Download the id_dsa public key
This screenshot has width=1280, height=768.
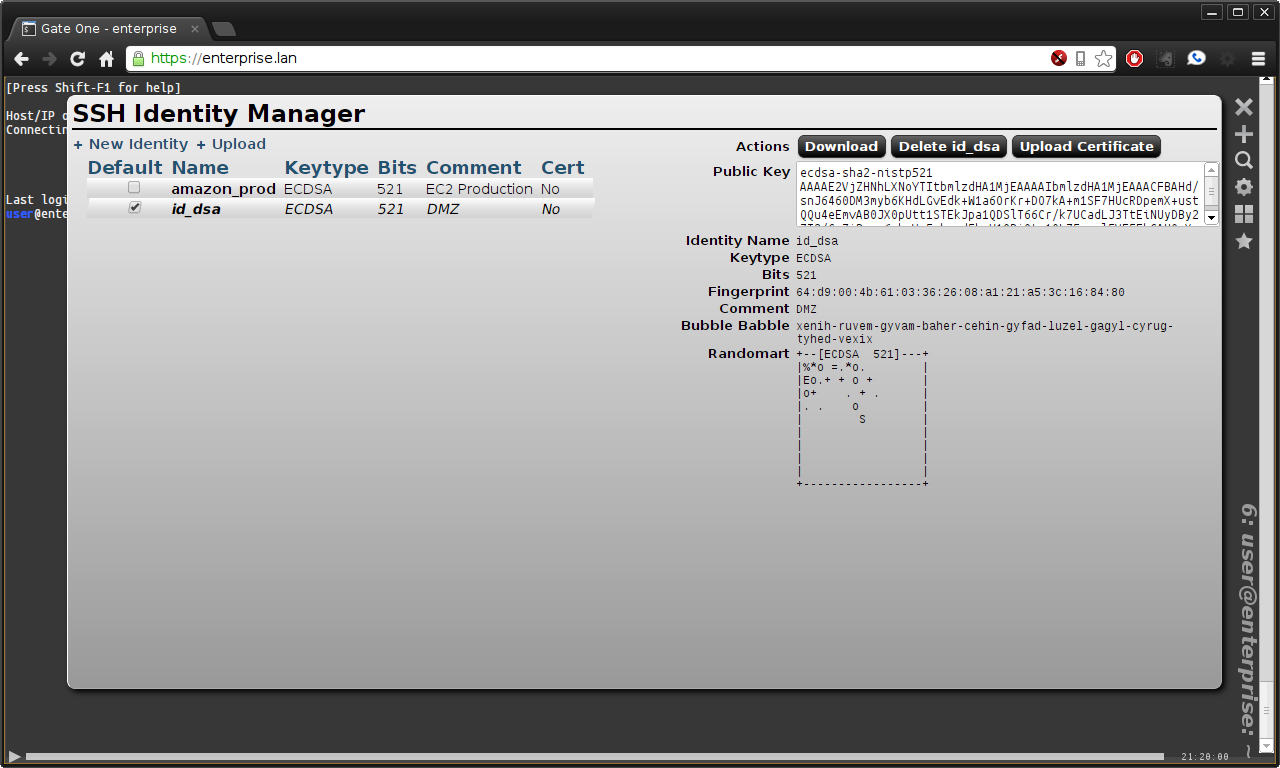pyautogui.click(x=841, y=146)
